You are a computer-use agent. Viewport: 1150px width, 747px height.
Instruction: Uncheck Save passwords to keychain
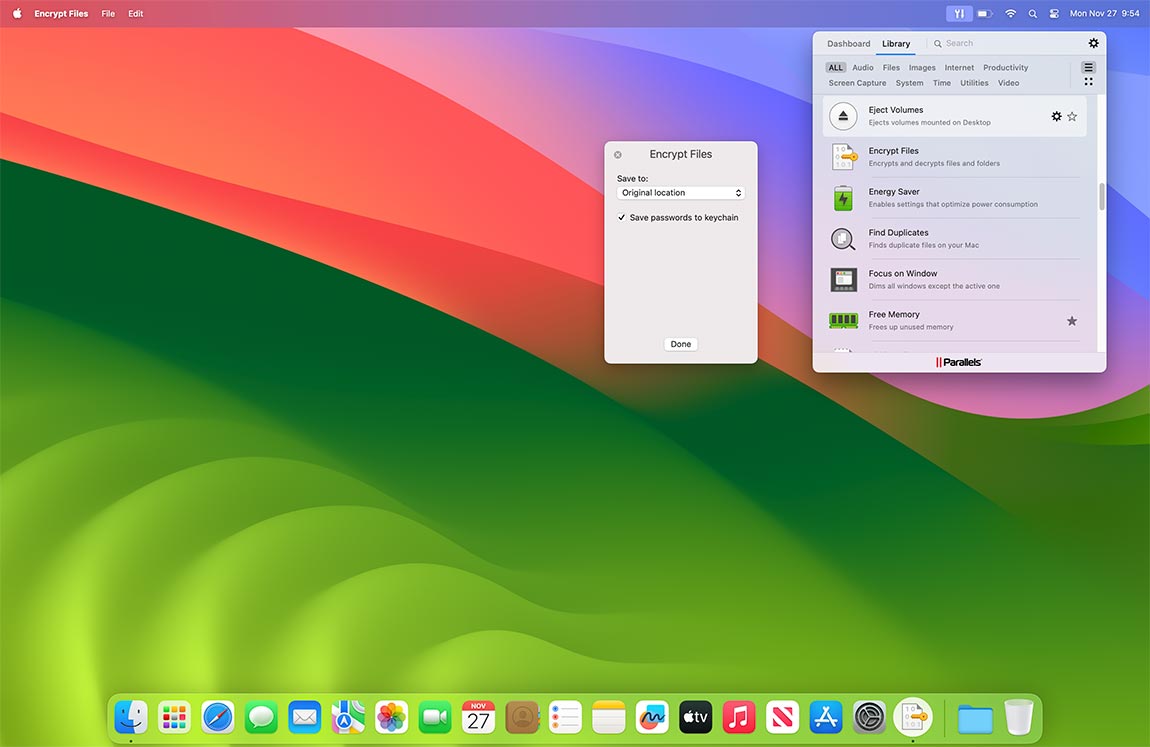pos(621,217)
